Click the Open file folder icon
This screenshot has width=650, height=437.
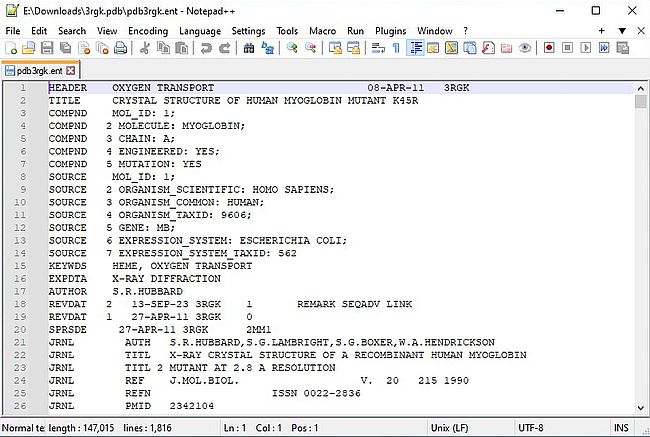[x=29, y=48]
